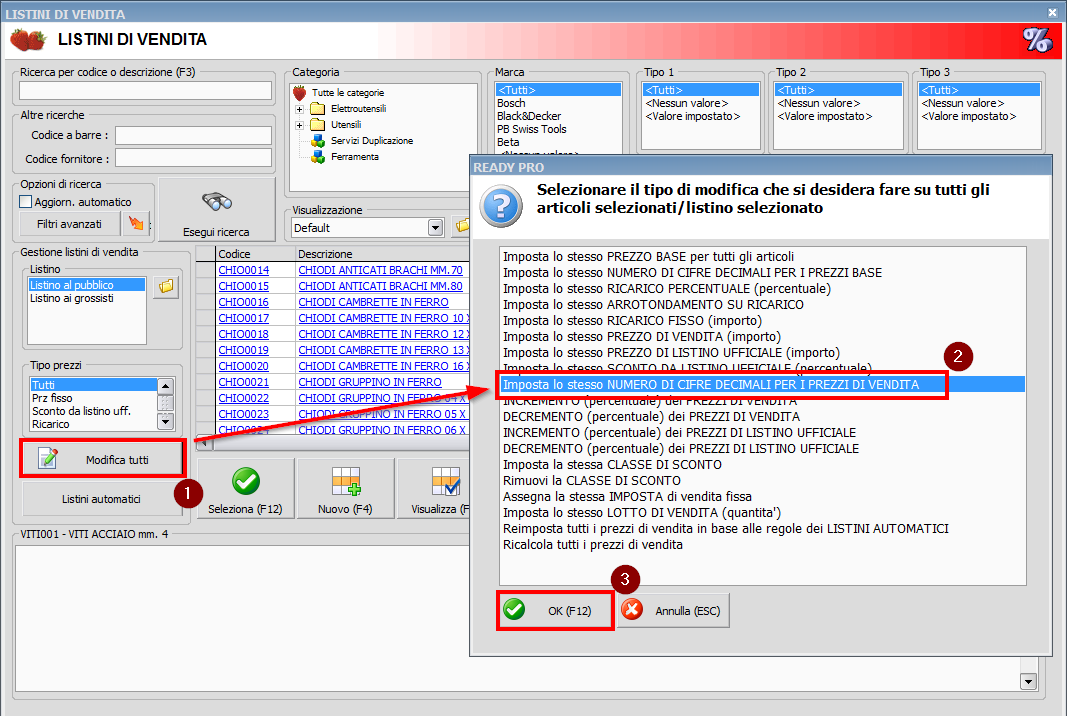Click the binoculars Esegui ricerca button
Viewport: 1067px width, 716px height.
[216, 210]
